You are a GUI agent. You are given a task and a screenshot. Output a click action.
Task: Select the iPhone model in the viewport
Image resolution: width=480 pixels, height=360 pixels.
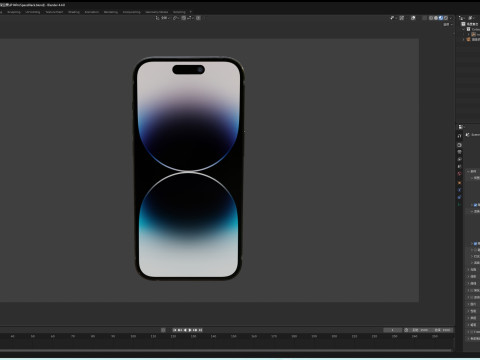(x=188, y=168)
